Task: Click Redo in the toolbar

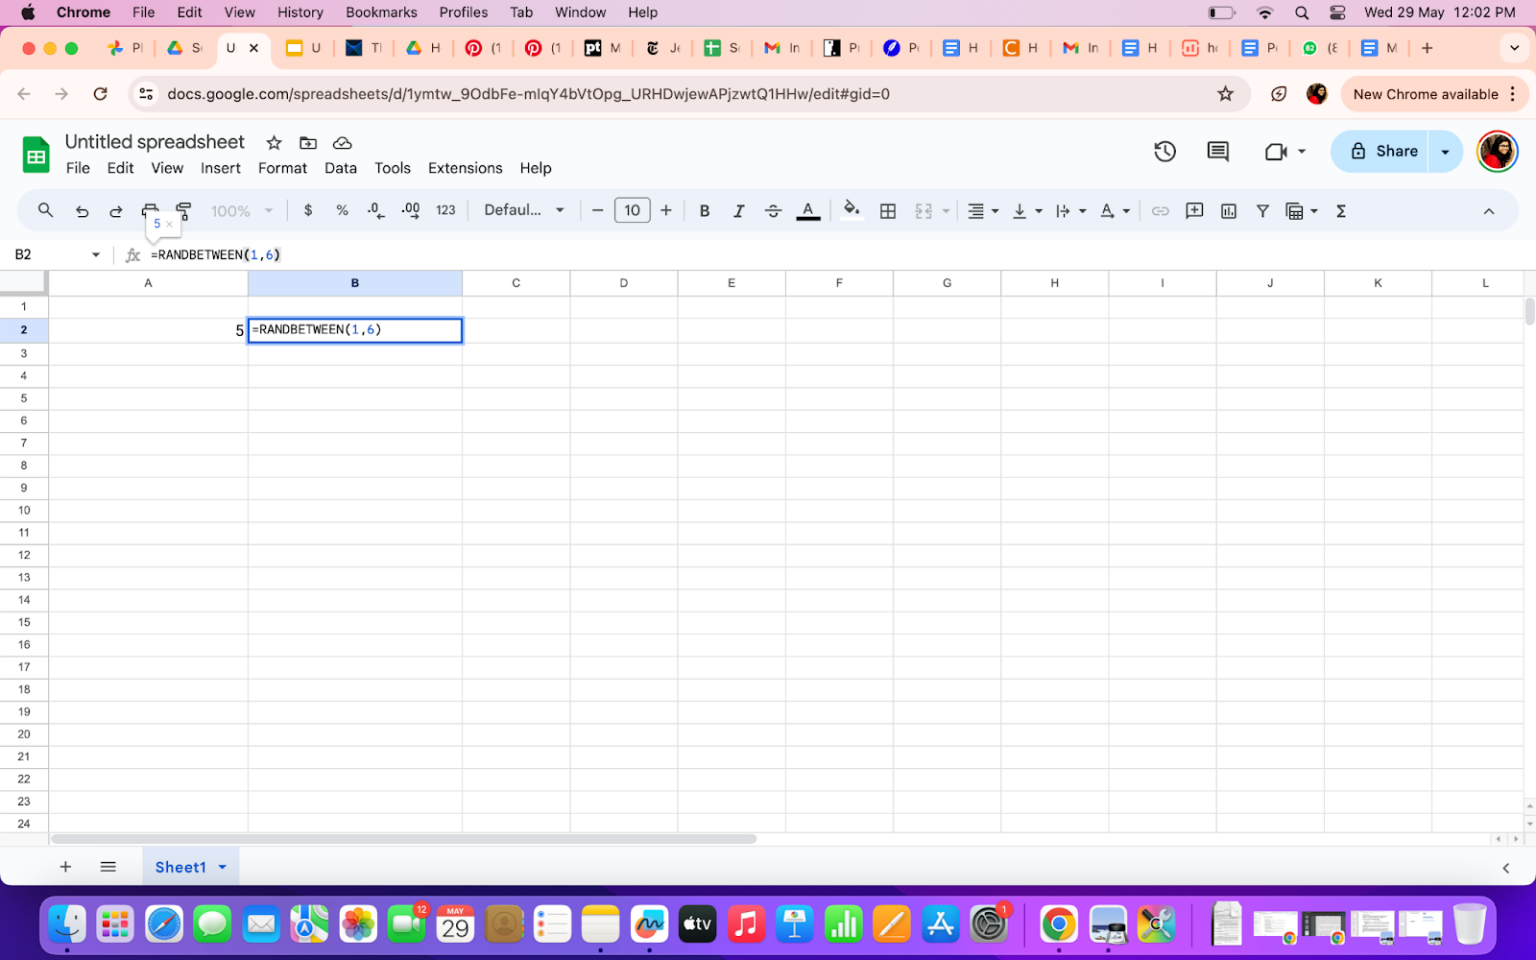Action: (x=115, y=210)
